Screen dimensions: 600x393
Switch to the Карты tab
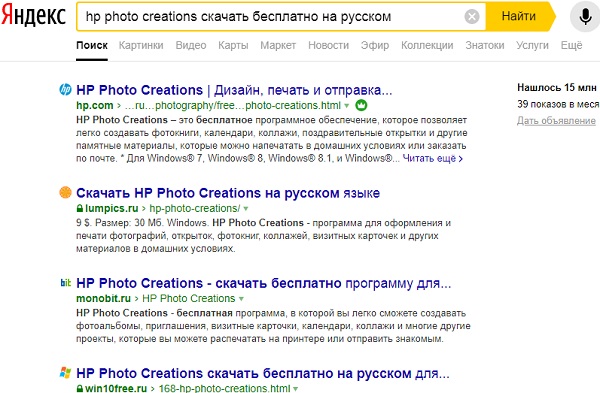pyautogui.click(x=233, y=45)
